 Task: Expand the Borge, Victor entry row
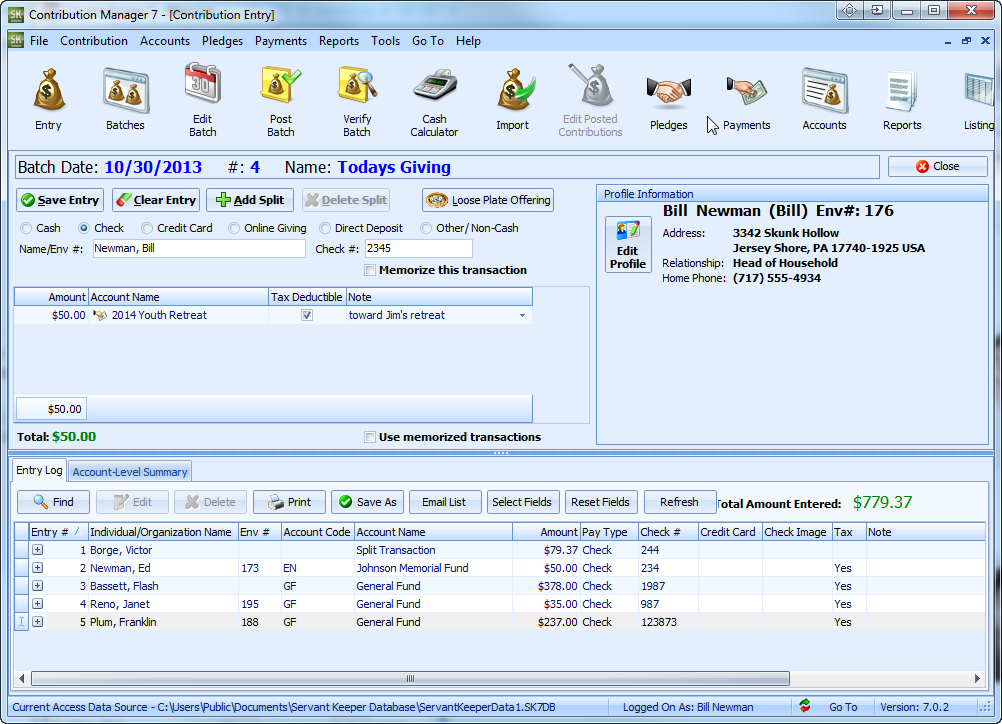38,550
